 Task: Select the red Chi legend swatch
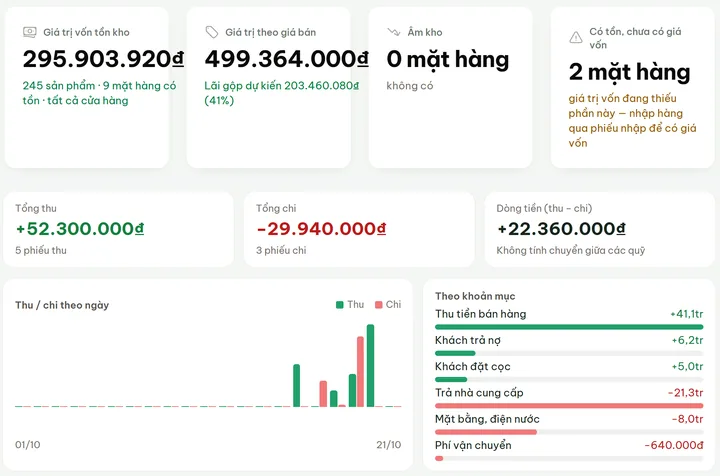[x=379, y=305]
